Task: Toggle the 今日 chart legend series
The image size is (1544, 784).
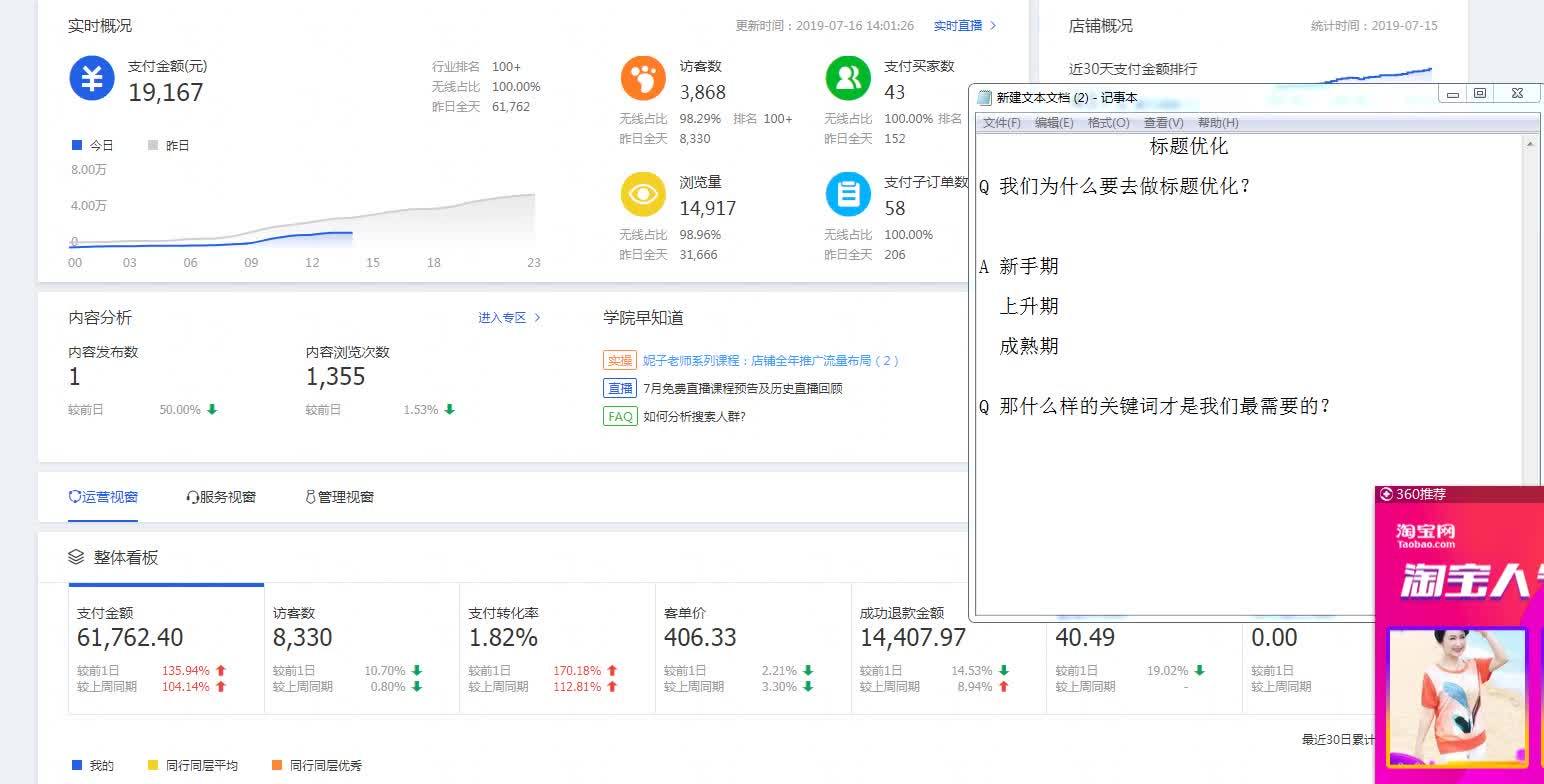Action: coord(93,145)
